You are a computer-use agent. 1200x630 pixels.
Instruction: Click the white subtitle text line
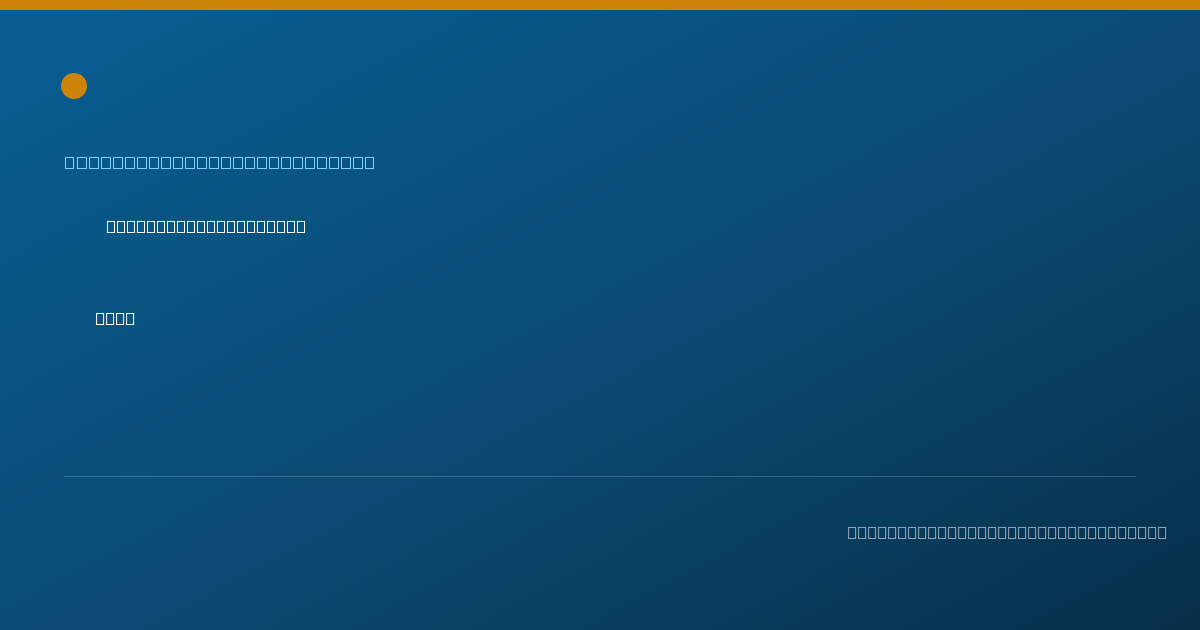tap(206, 227)
